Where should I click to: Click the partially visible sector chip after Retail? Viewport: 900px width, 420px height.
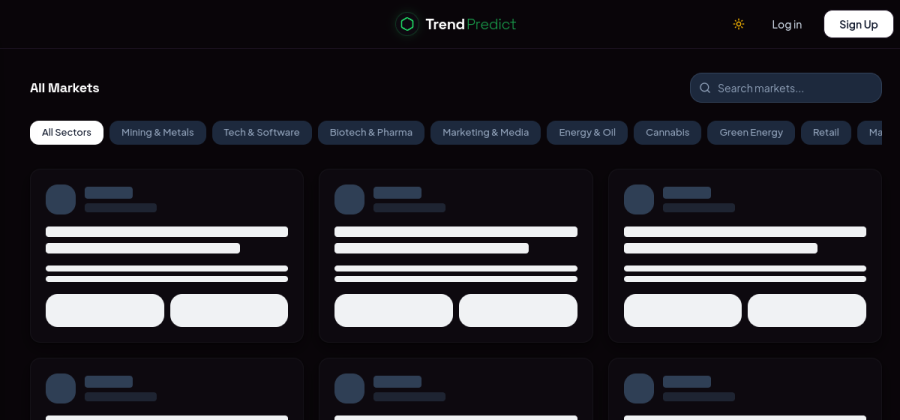click(872, 132)
